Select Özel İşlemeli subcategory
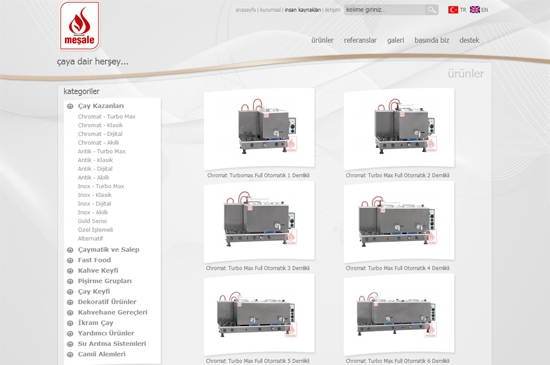550x365 pixels. 95,230
